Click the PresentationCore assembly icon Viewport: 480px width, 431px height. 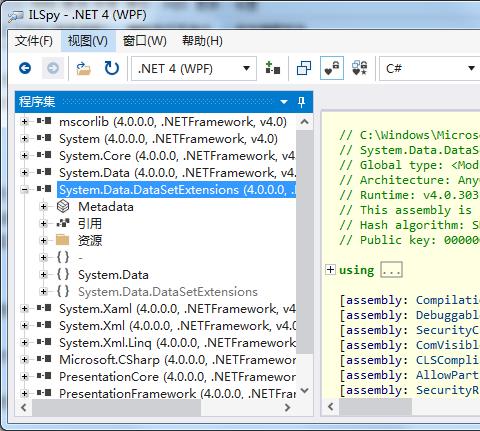pos(44,376)
